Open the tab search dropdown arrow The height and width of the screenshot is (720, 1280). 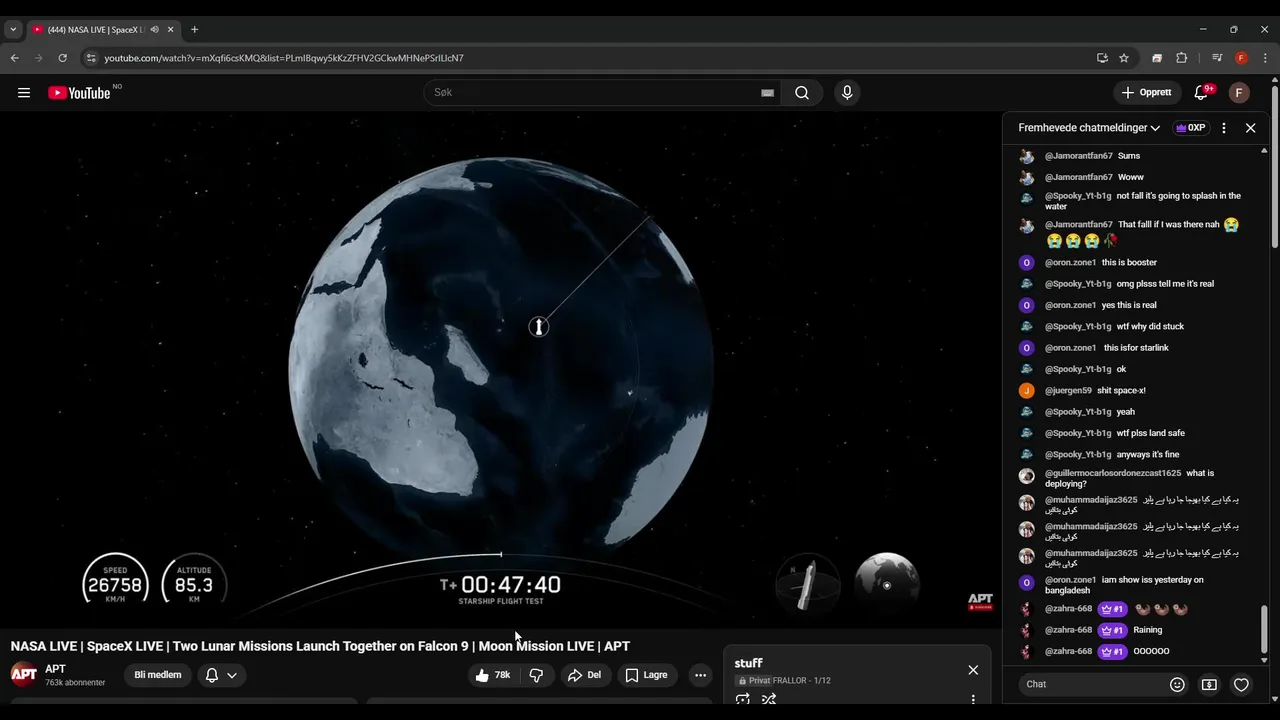(x=13, y=30)
